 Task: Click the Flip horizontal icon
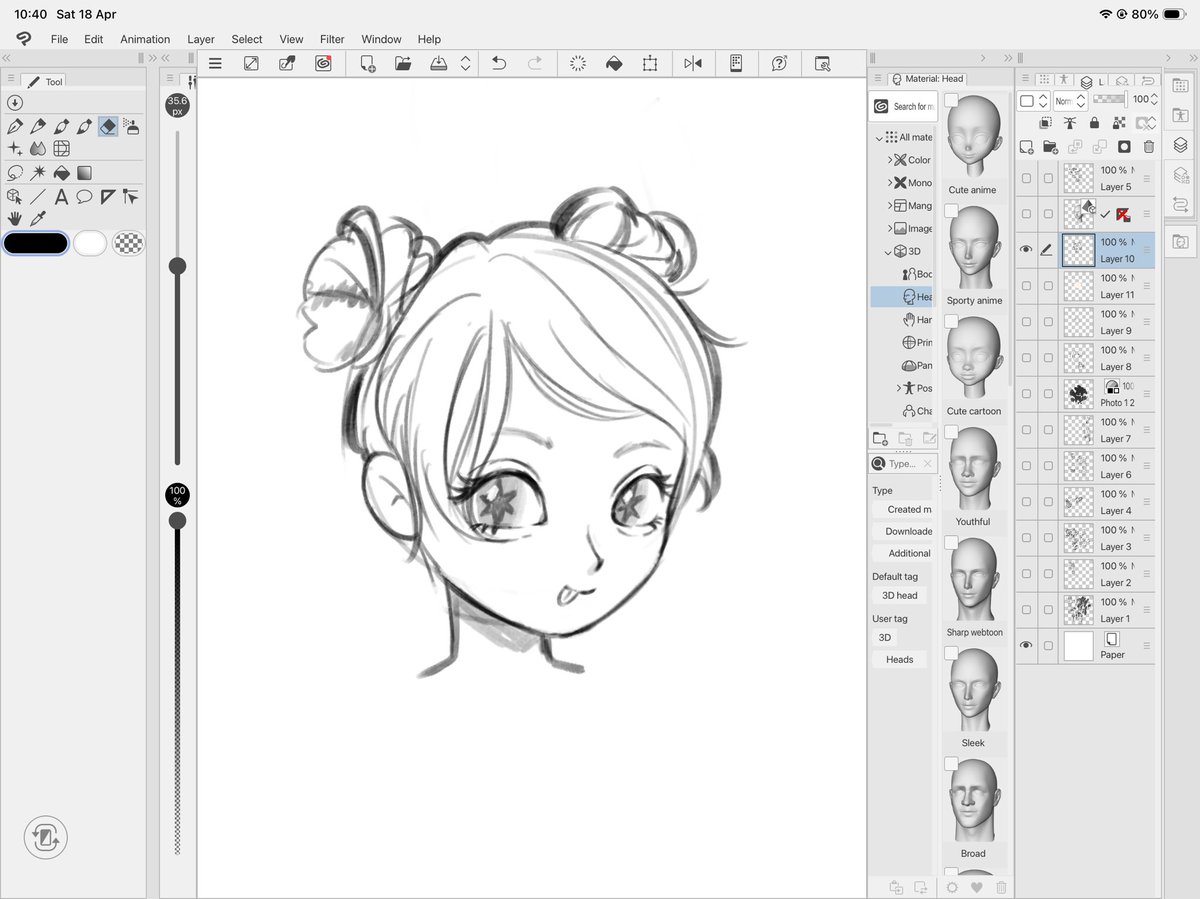(693, 63)
